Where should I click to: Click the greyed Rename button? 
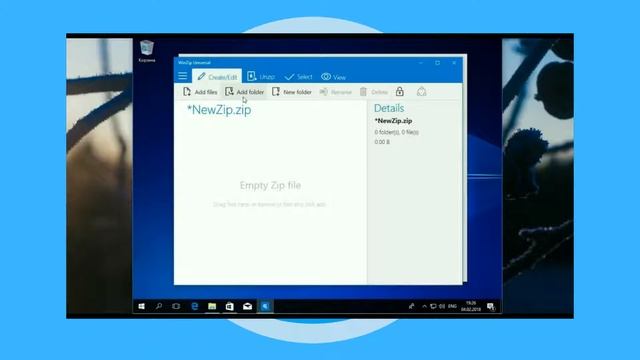[336, 92]
